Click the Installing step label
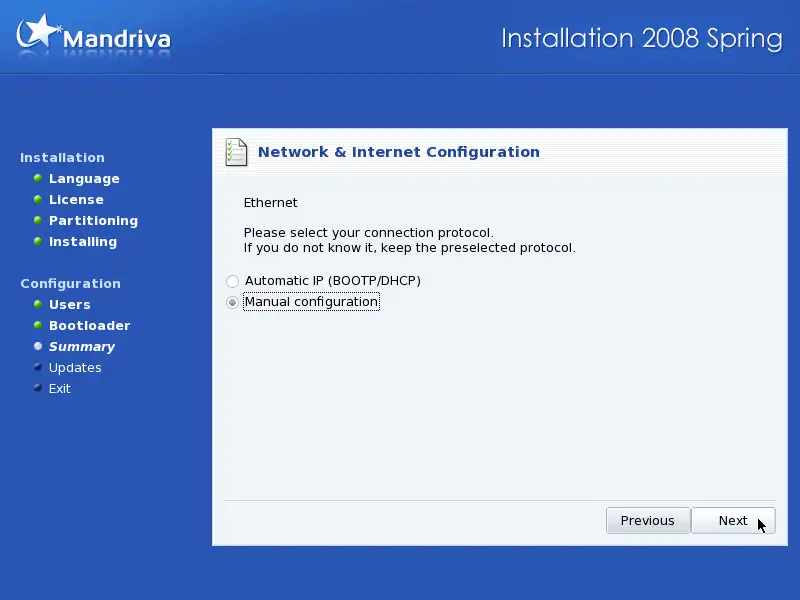This screenshot has width=800, height=600. (x=83, y=242)
